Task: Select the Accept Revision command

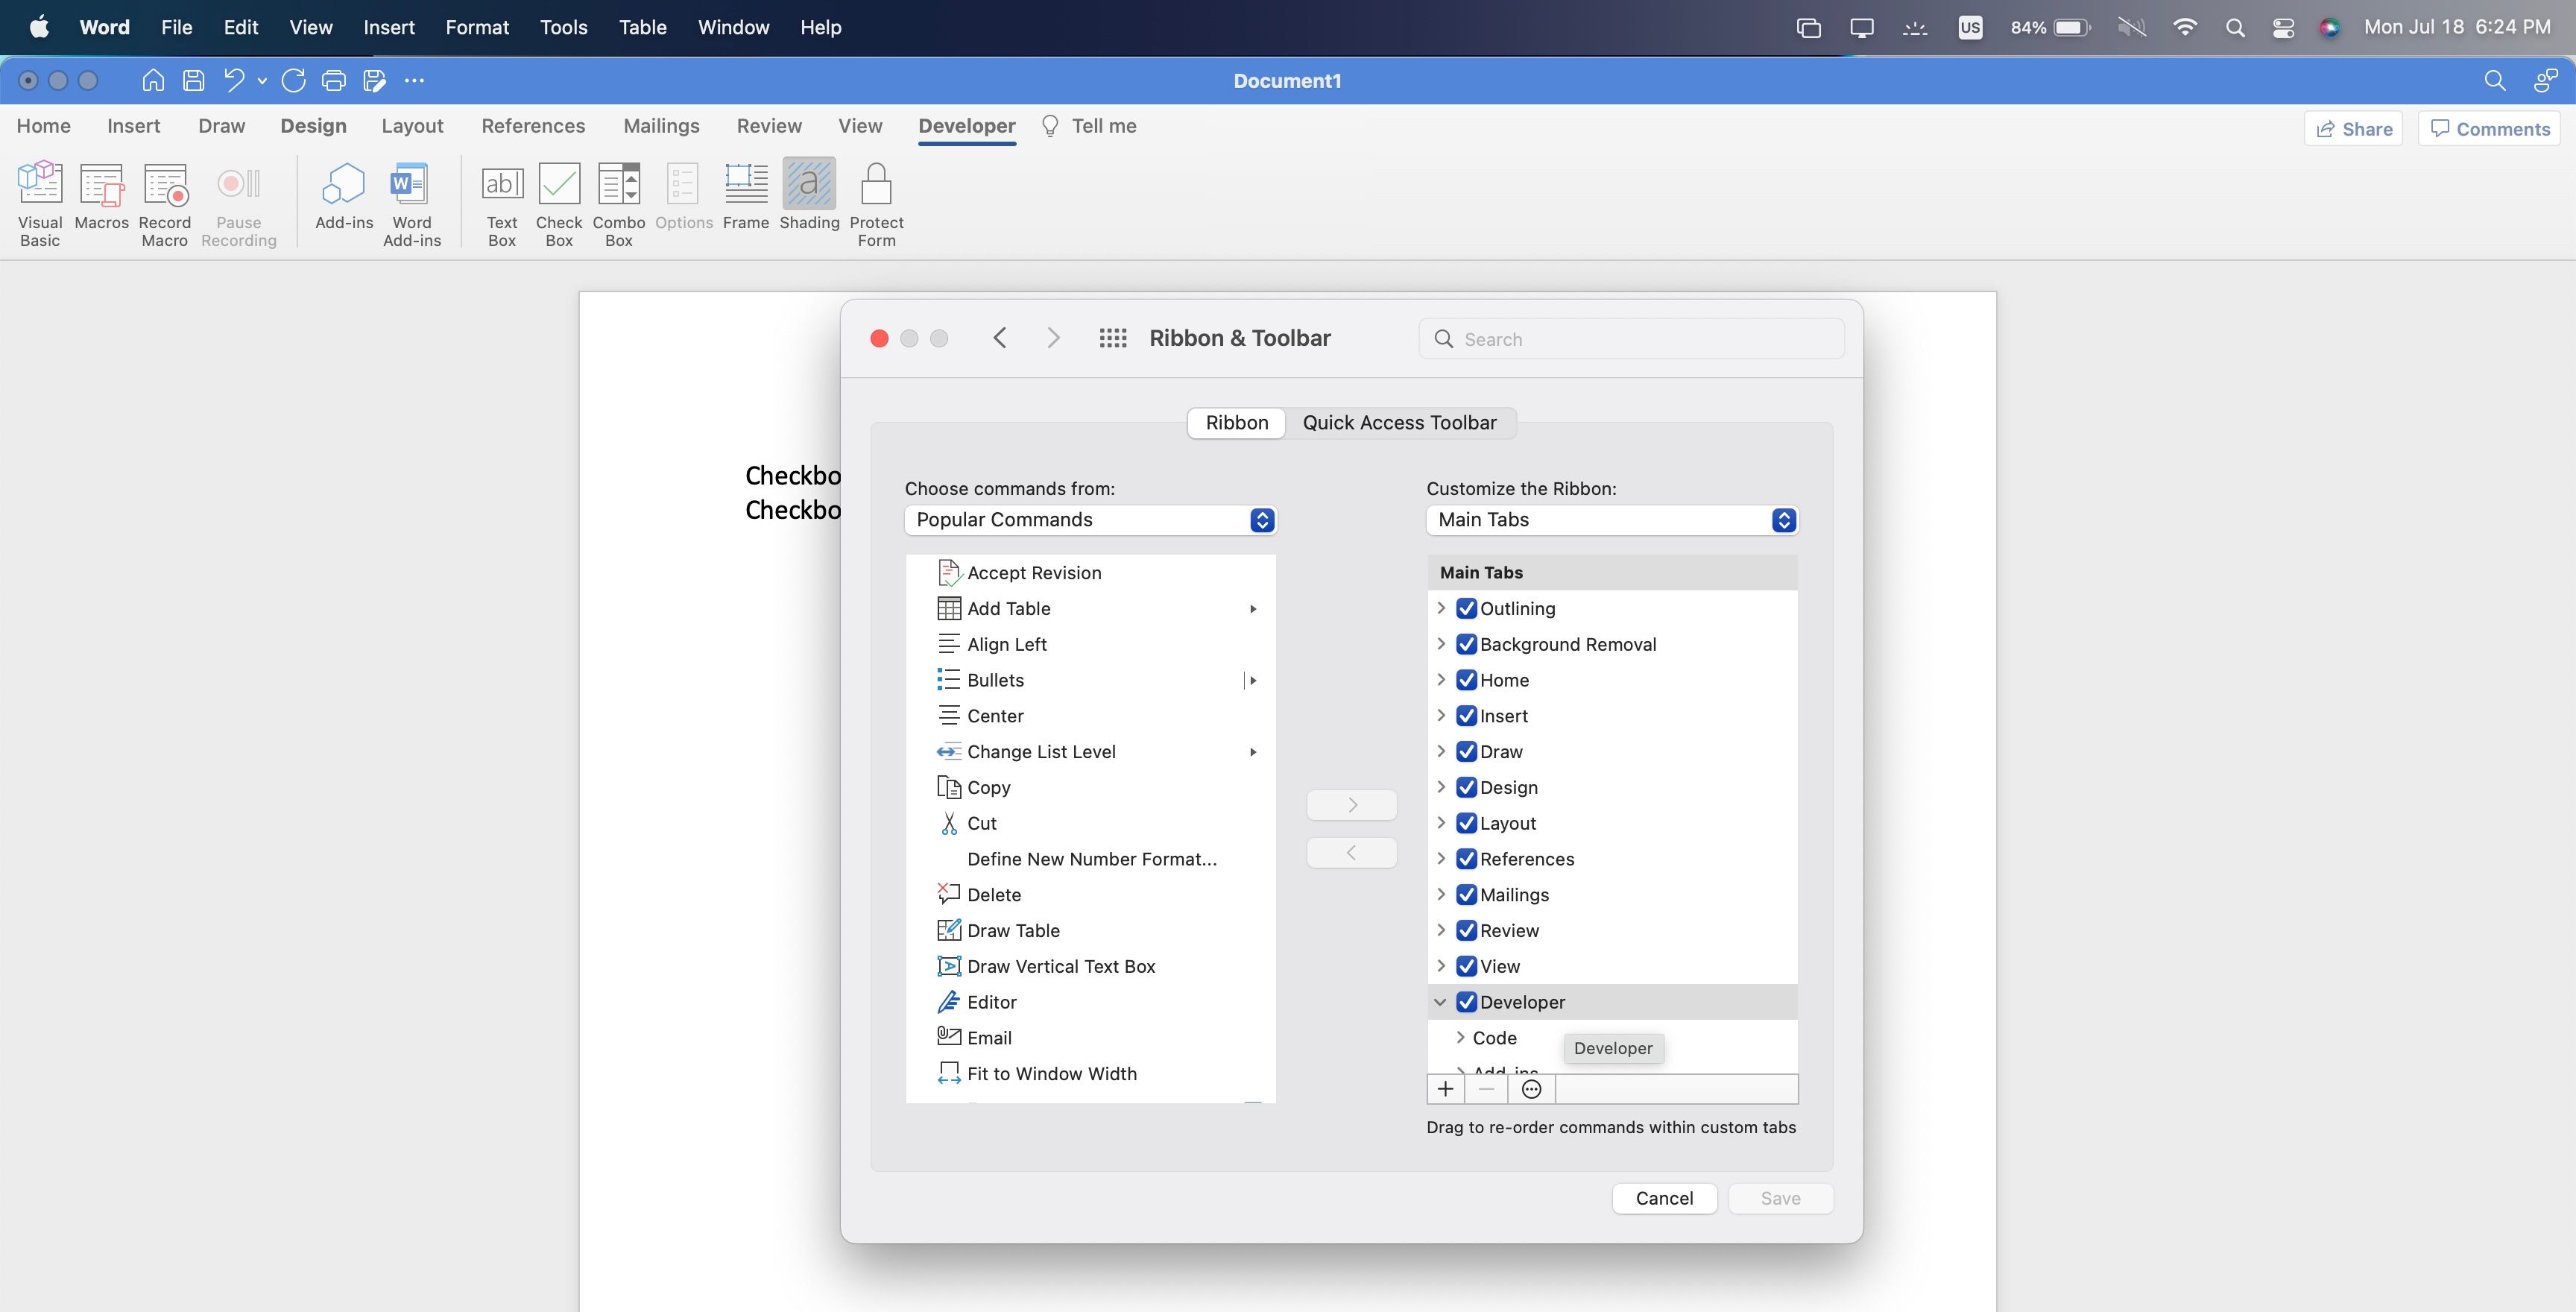Action: 1091,573
